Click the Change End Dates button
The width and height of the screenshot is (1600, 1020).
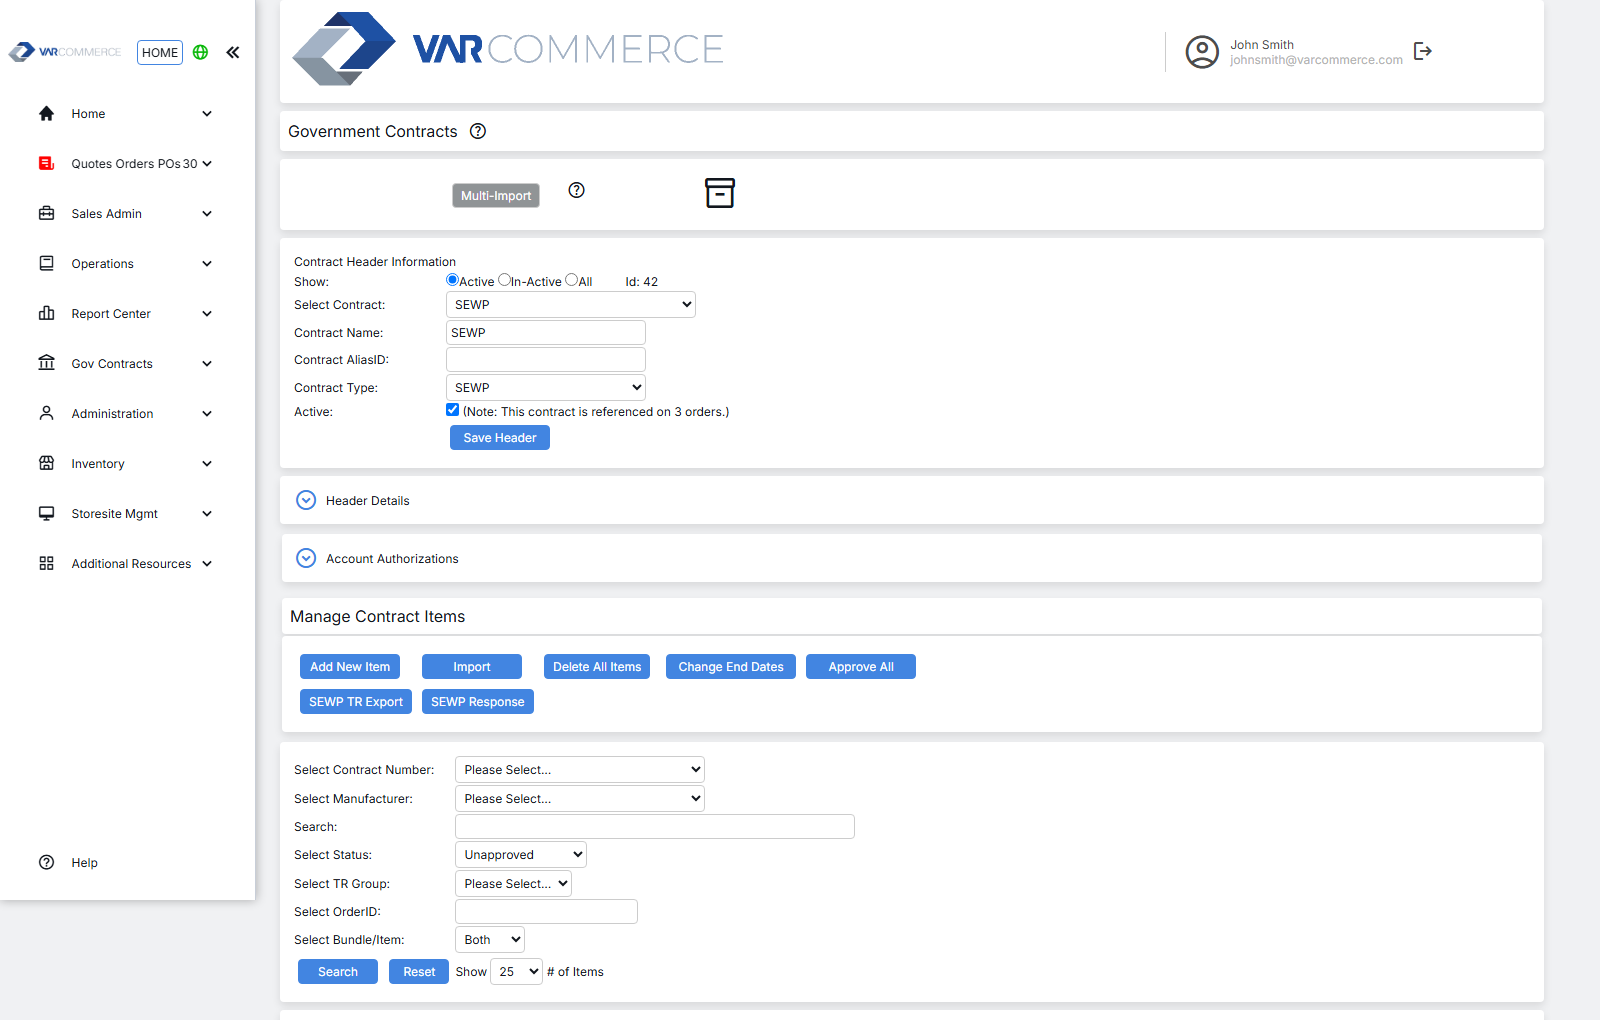coord(731,667)
